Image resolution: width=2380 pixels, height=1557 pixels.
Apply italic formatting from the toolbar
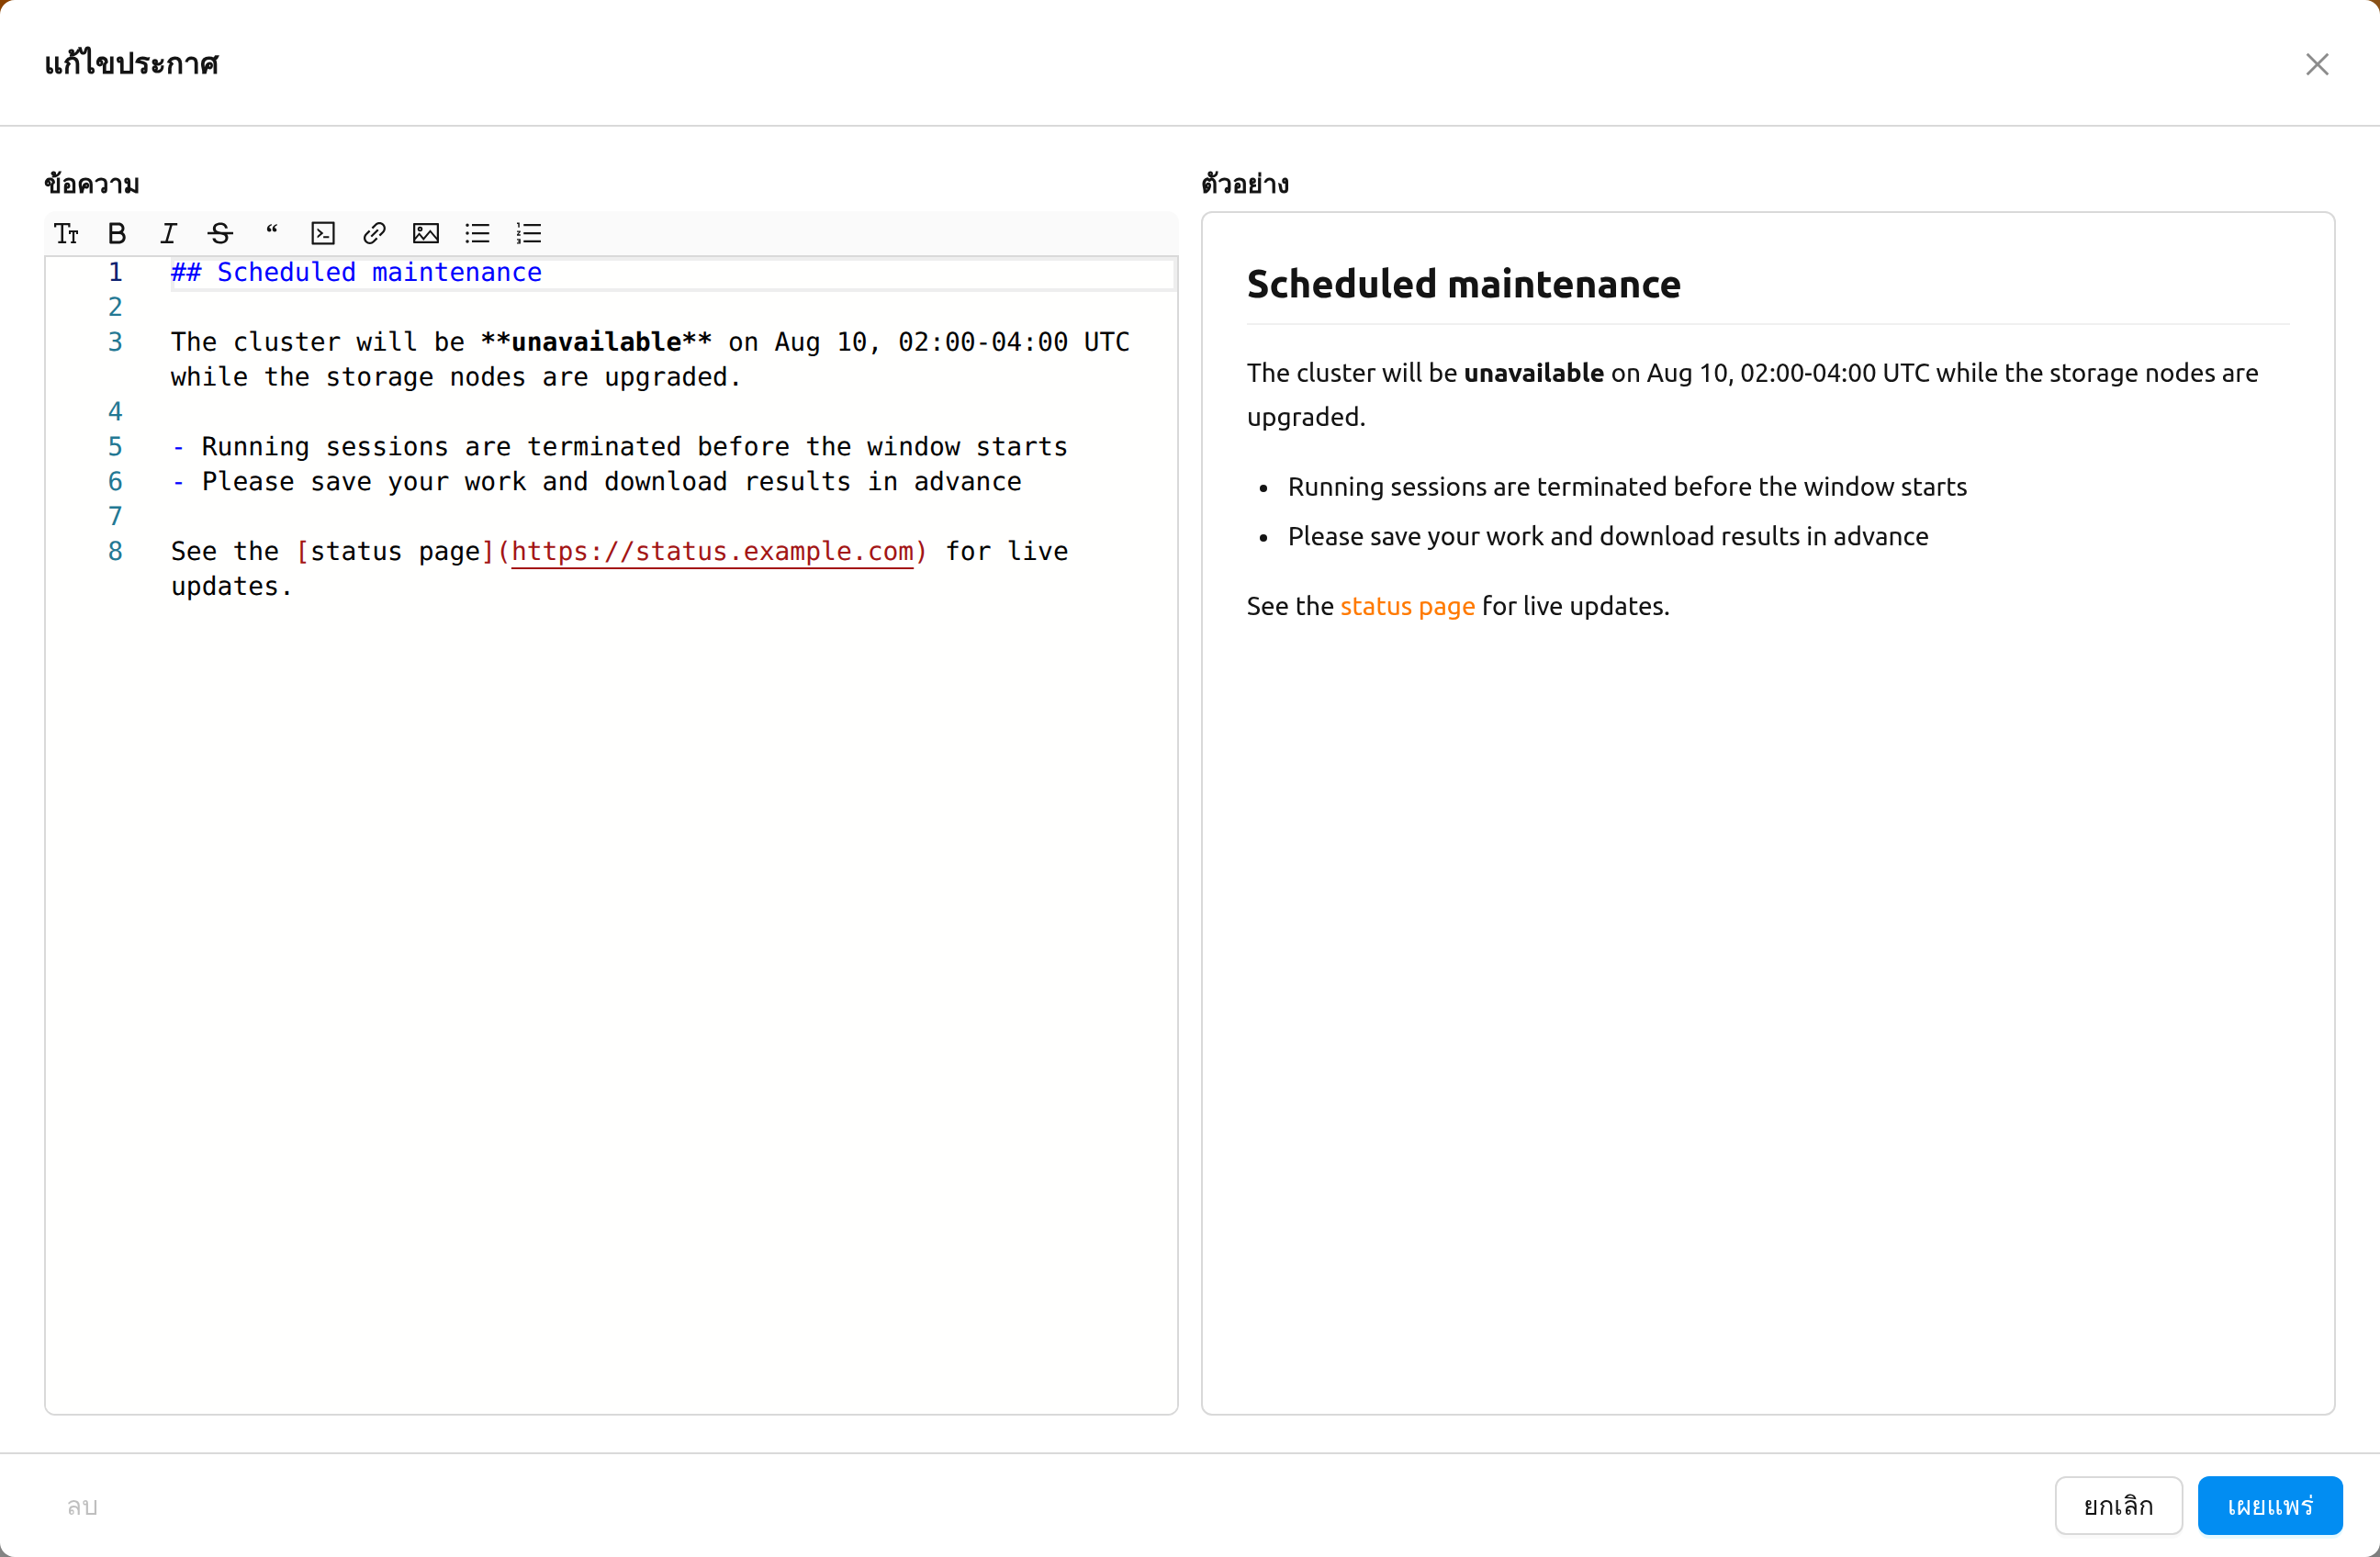click(168, 234)
